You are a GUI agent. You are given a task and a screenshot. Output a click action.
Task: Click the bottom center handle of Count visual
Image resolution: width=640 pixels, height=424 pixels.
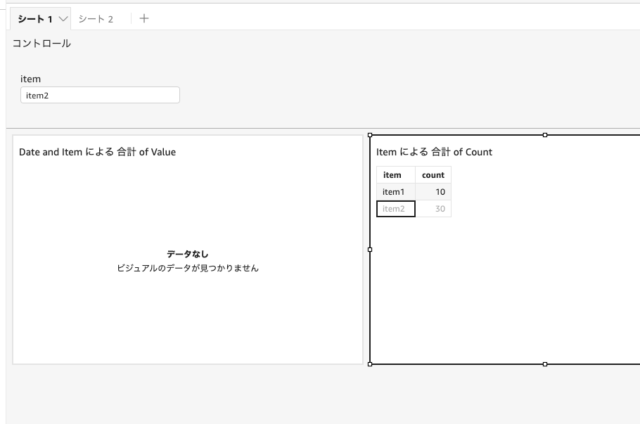[545, 364]
